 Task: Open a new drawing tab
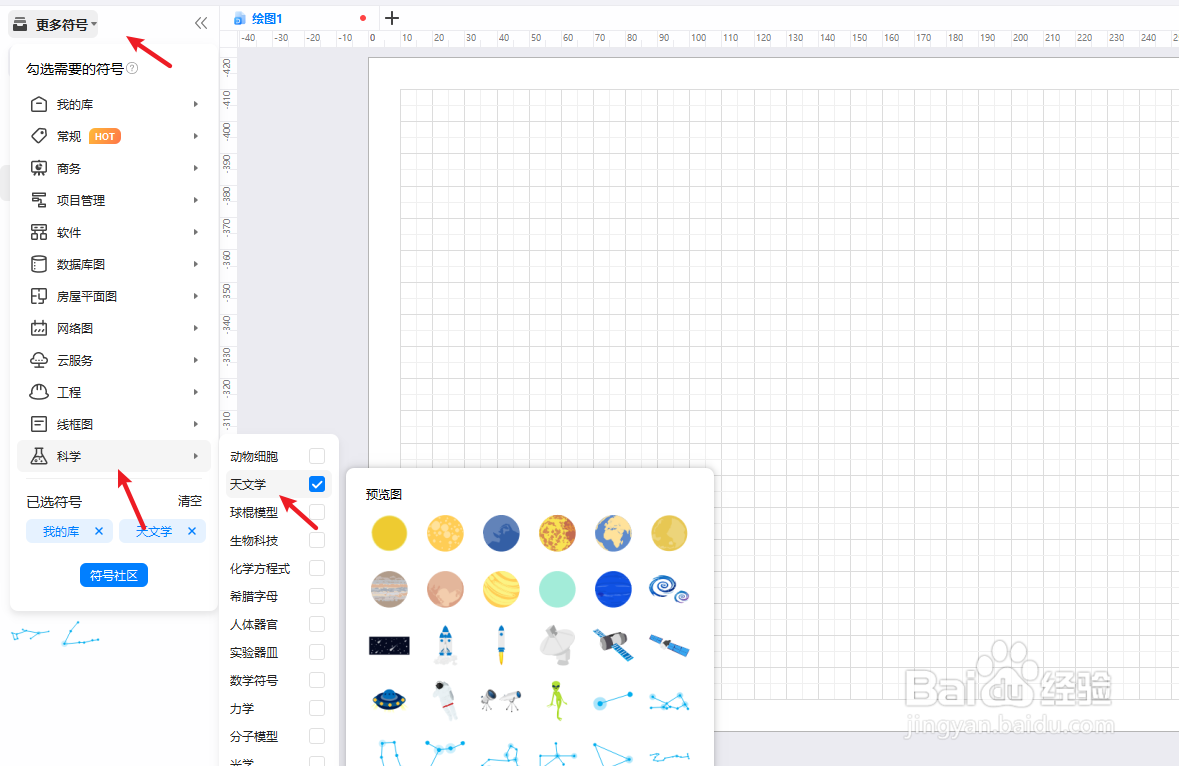tap(391, 17)
